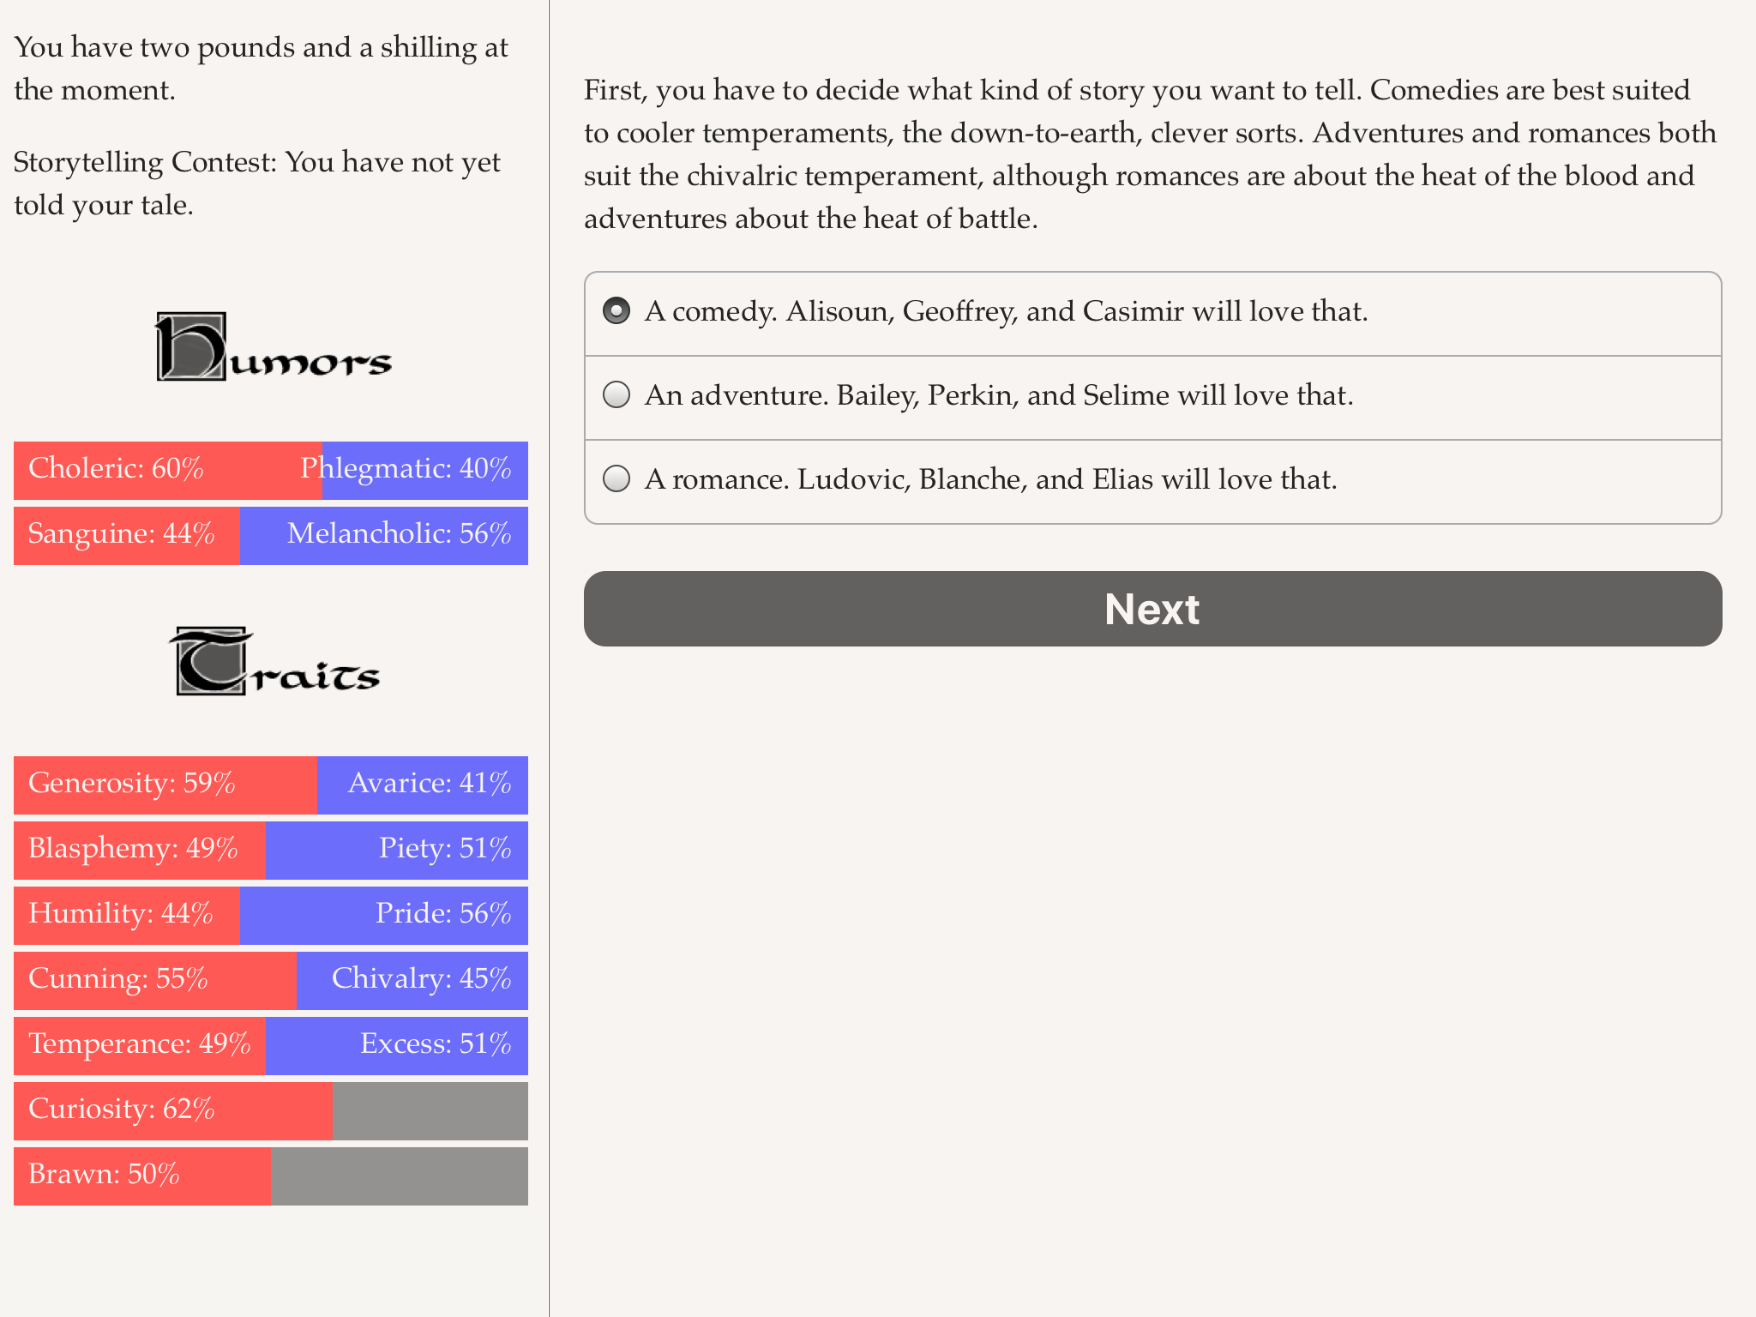This screenshot has width=1756, height=1317.
Task: Click the Humors heading illuminated H icon
Action: point(191,346)
